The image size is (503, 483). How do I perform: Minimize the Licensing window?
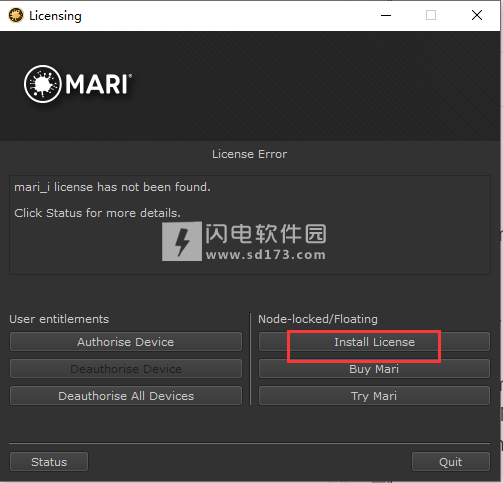[386, 15]
